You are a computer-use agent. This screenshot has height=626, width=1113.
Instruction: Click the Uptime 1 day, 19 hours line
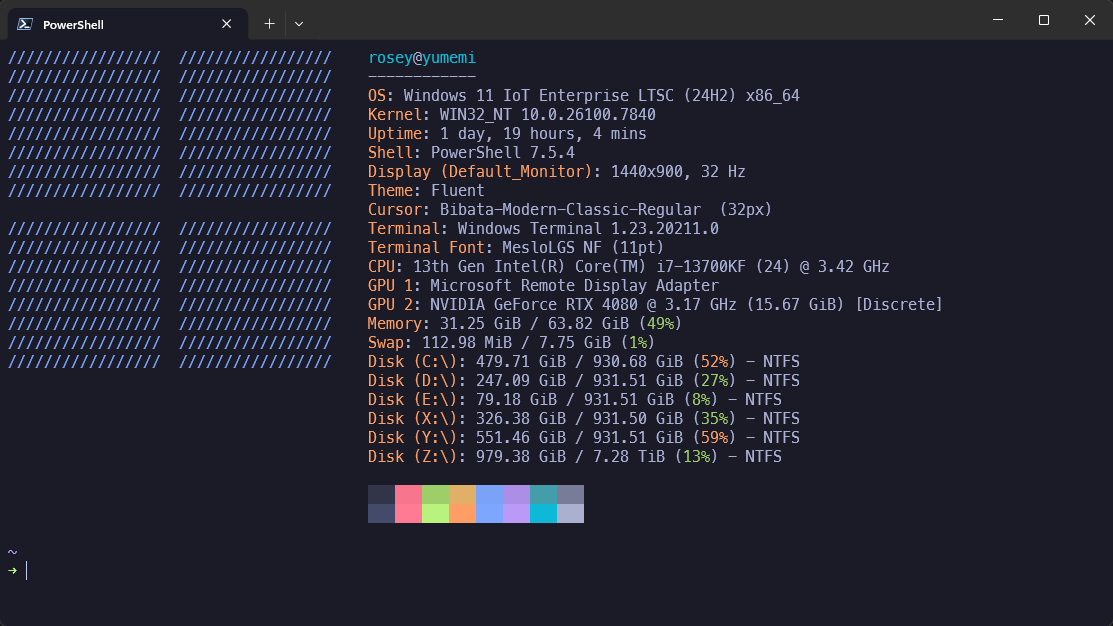point(507,133)
